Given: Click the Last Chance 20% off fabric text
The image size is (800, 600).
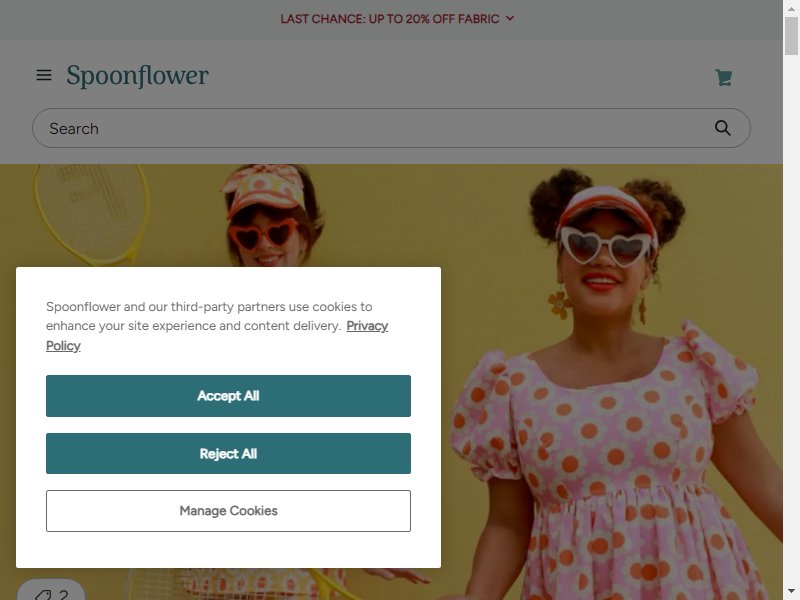Looking at the screenshot, I should (390, 19).
